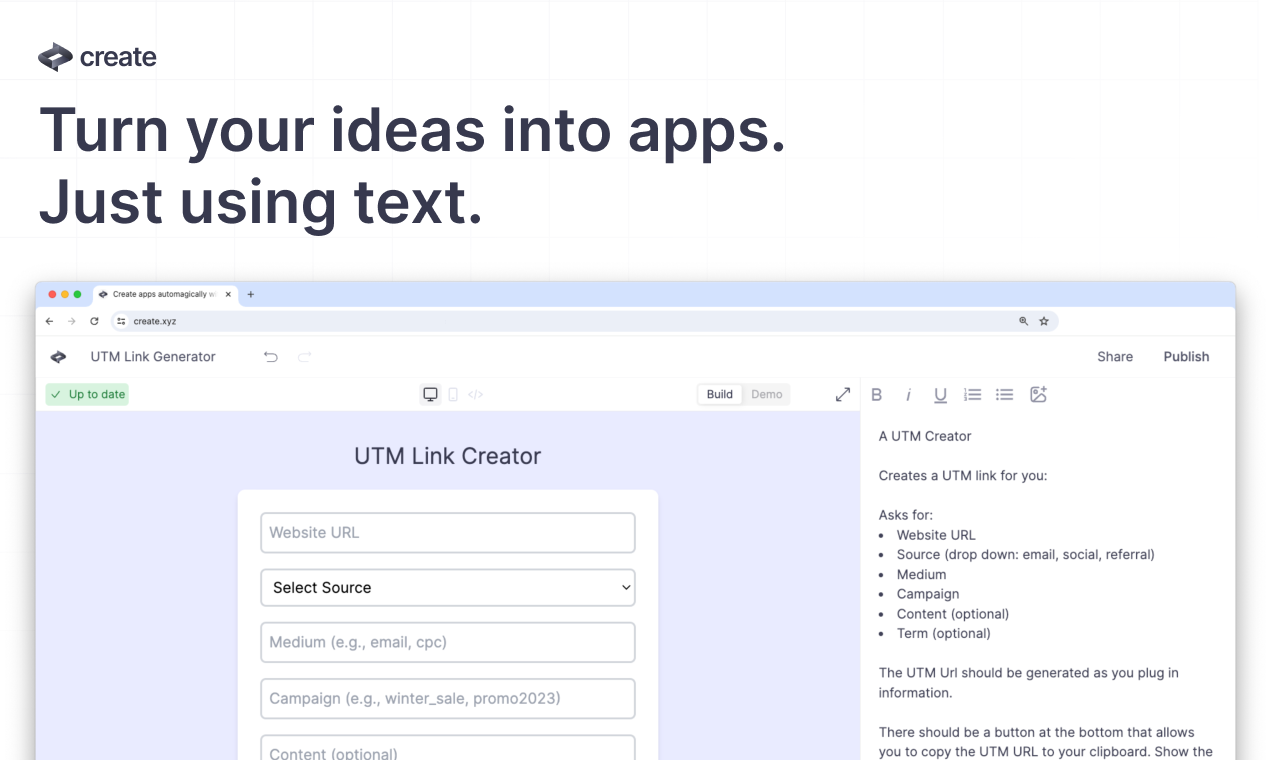Switch to Demo mode
This screenshot has height=760, width=1270.
[x=766, y=394]
